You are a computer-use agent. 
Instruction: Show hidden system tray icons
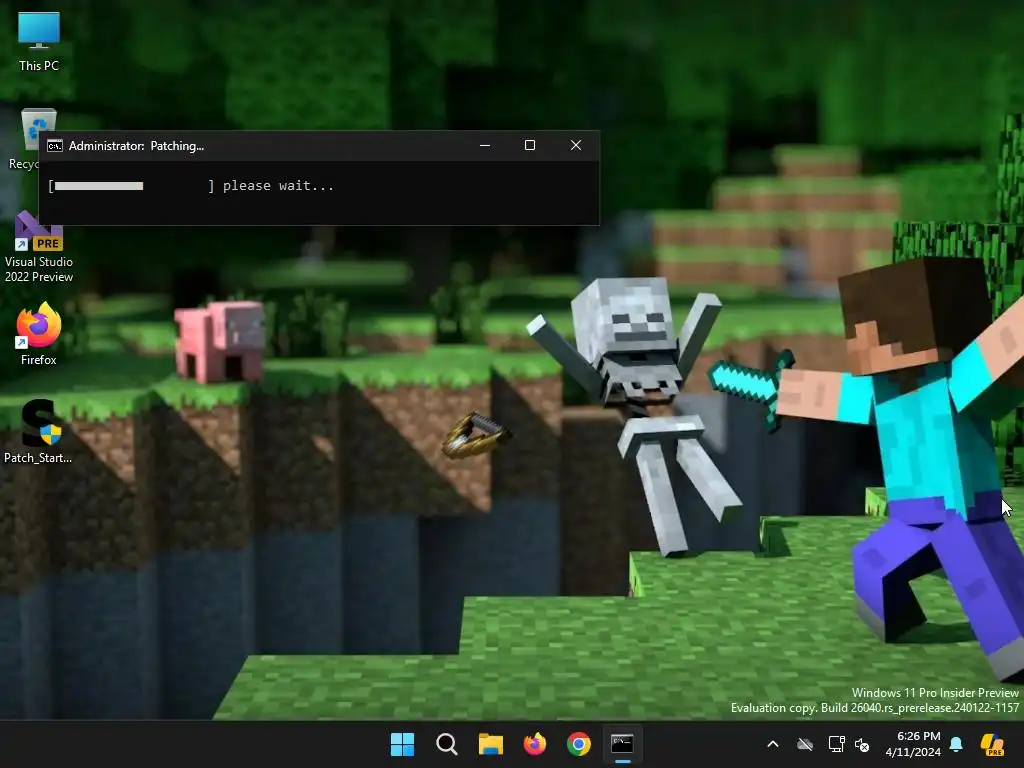tap(773, 744)
